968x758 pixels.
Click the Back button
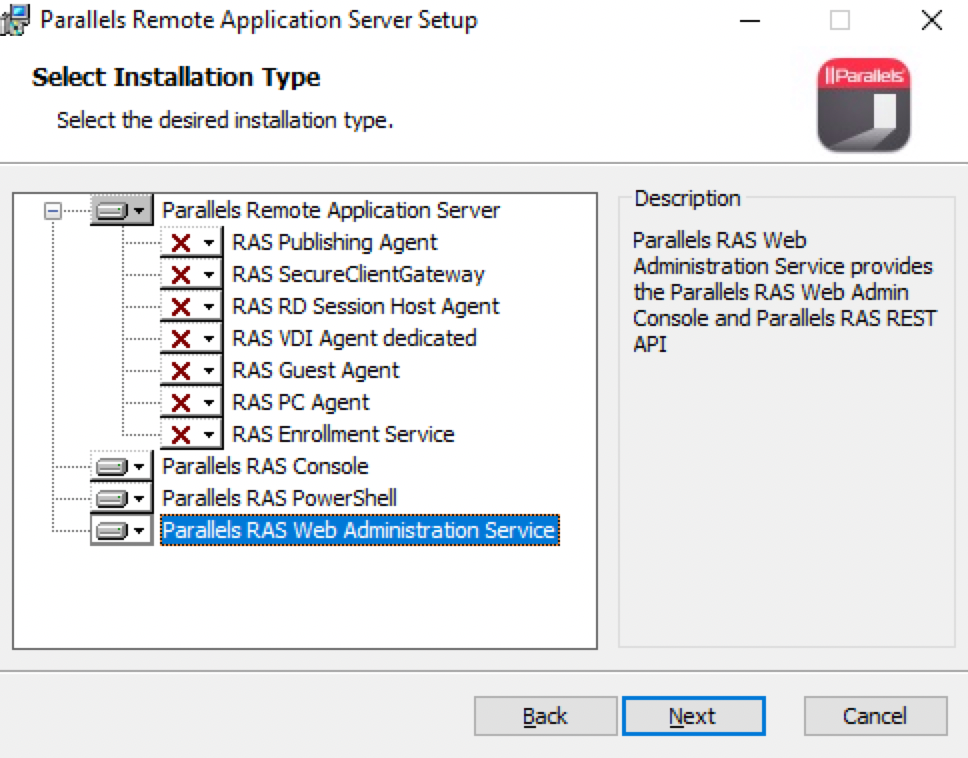click(546, 716)
